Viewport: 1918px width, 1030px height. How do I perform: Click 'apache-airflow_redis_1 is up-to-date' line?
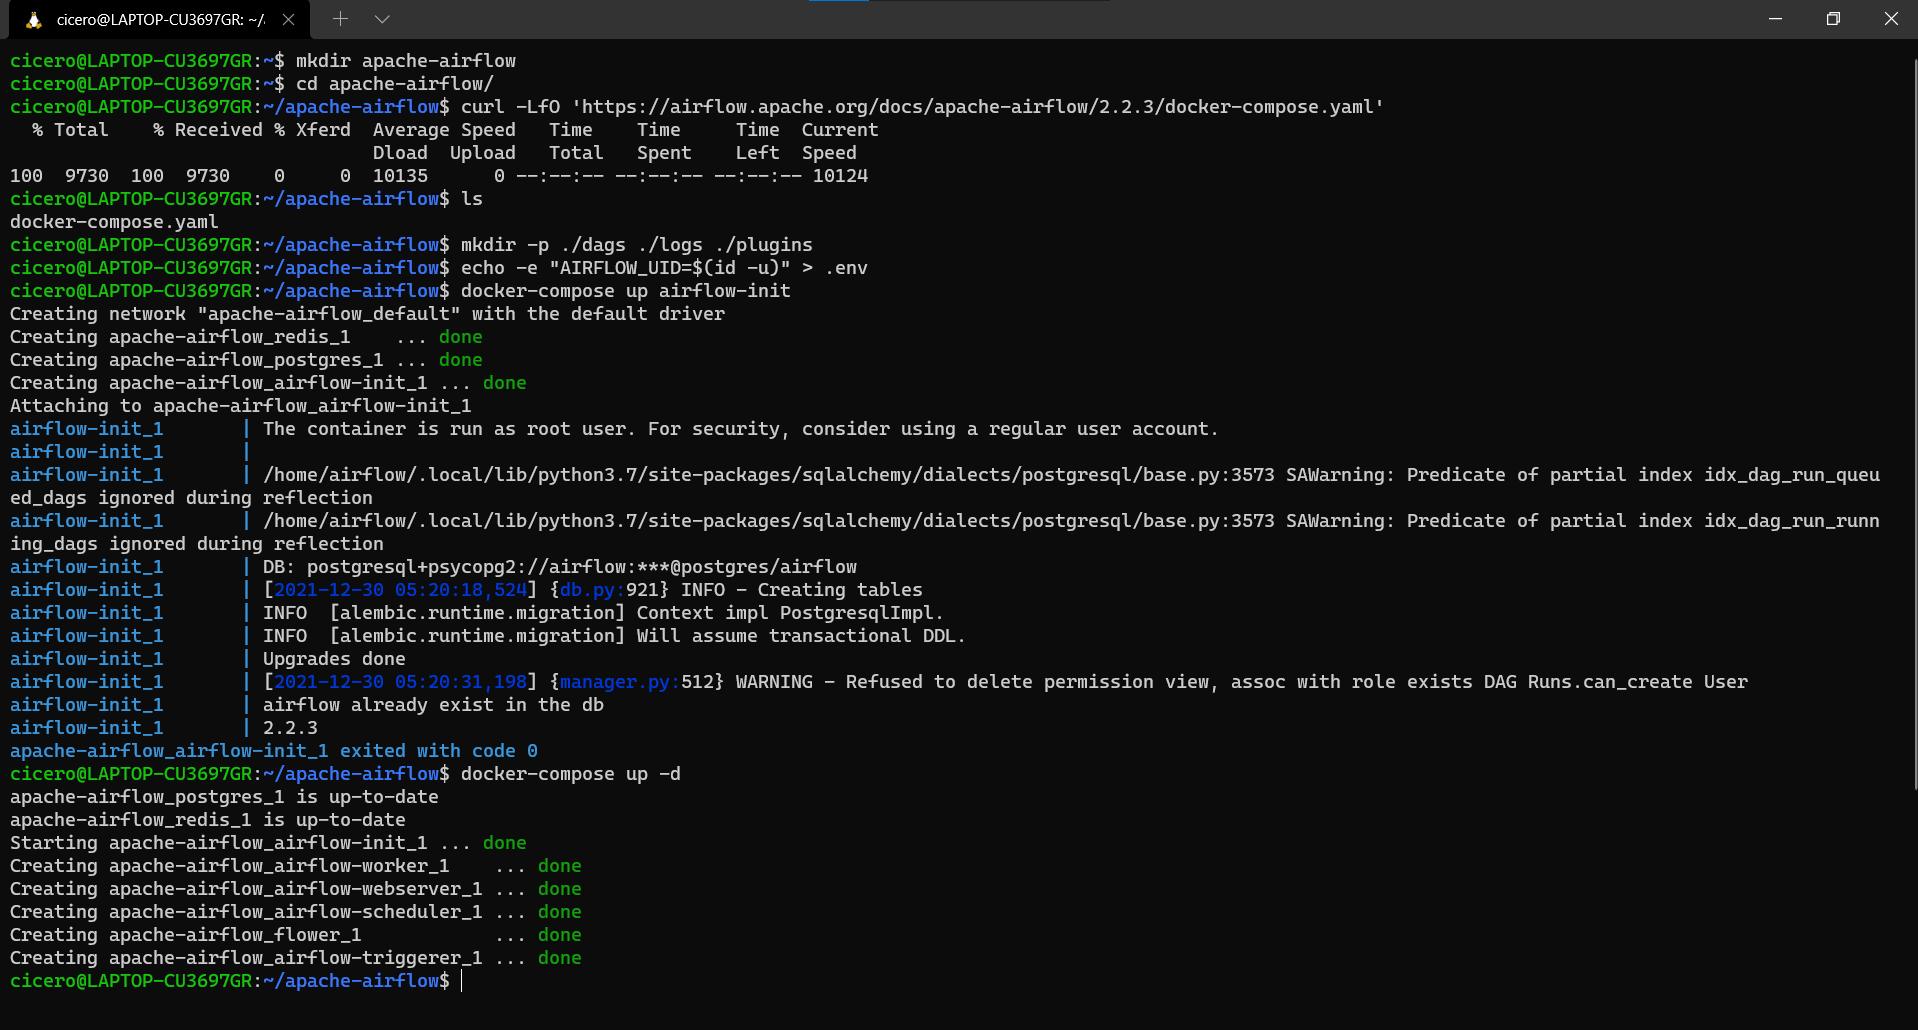tap(208, 820)
